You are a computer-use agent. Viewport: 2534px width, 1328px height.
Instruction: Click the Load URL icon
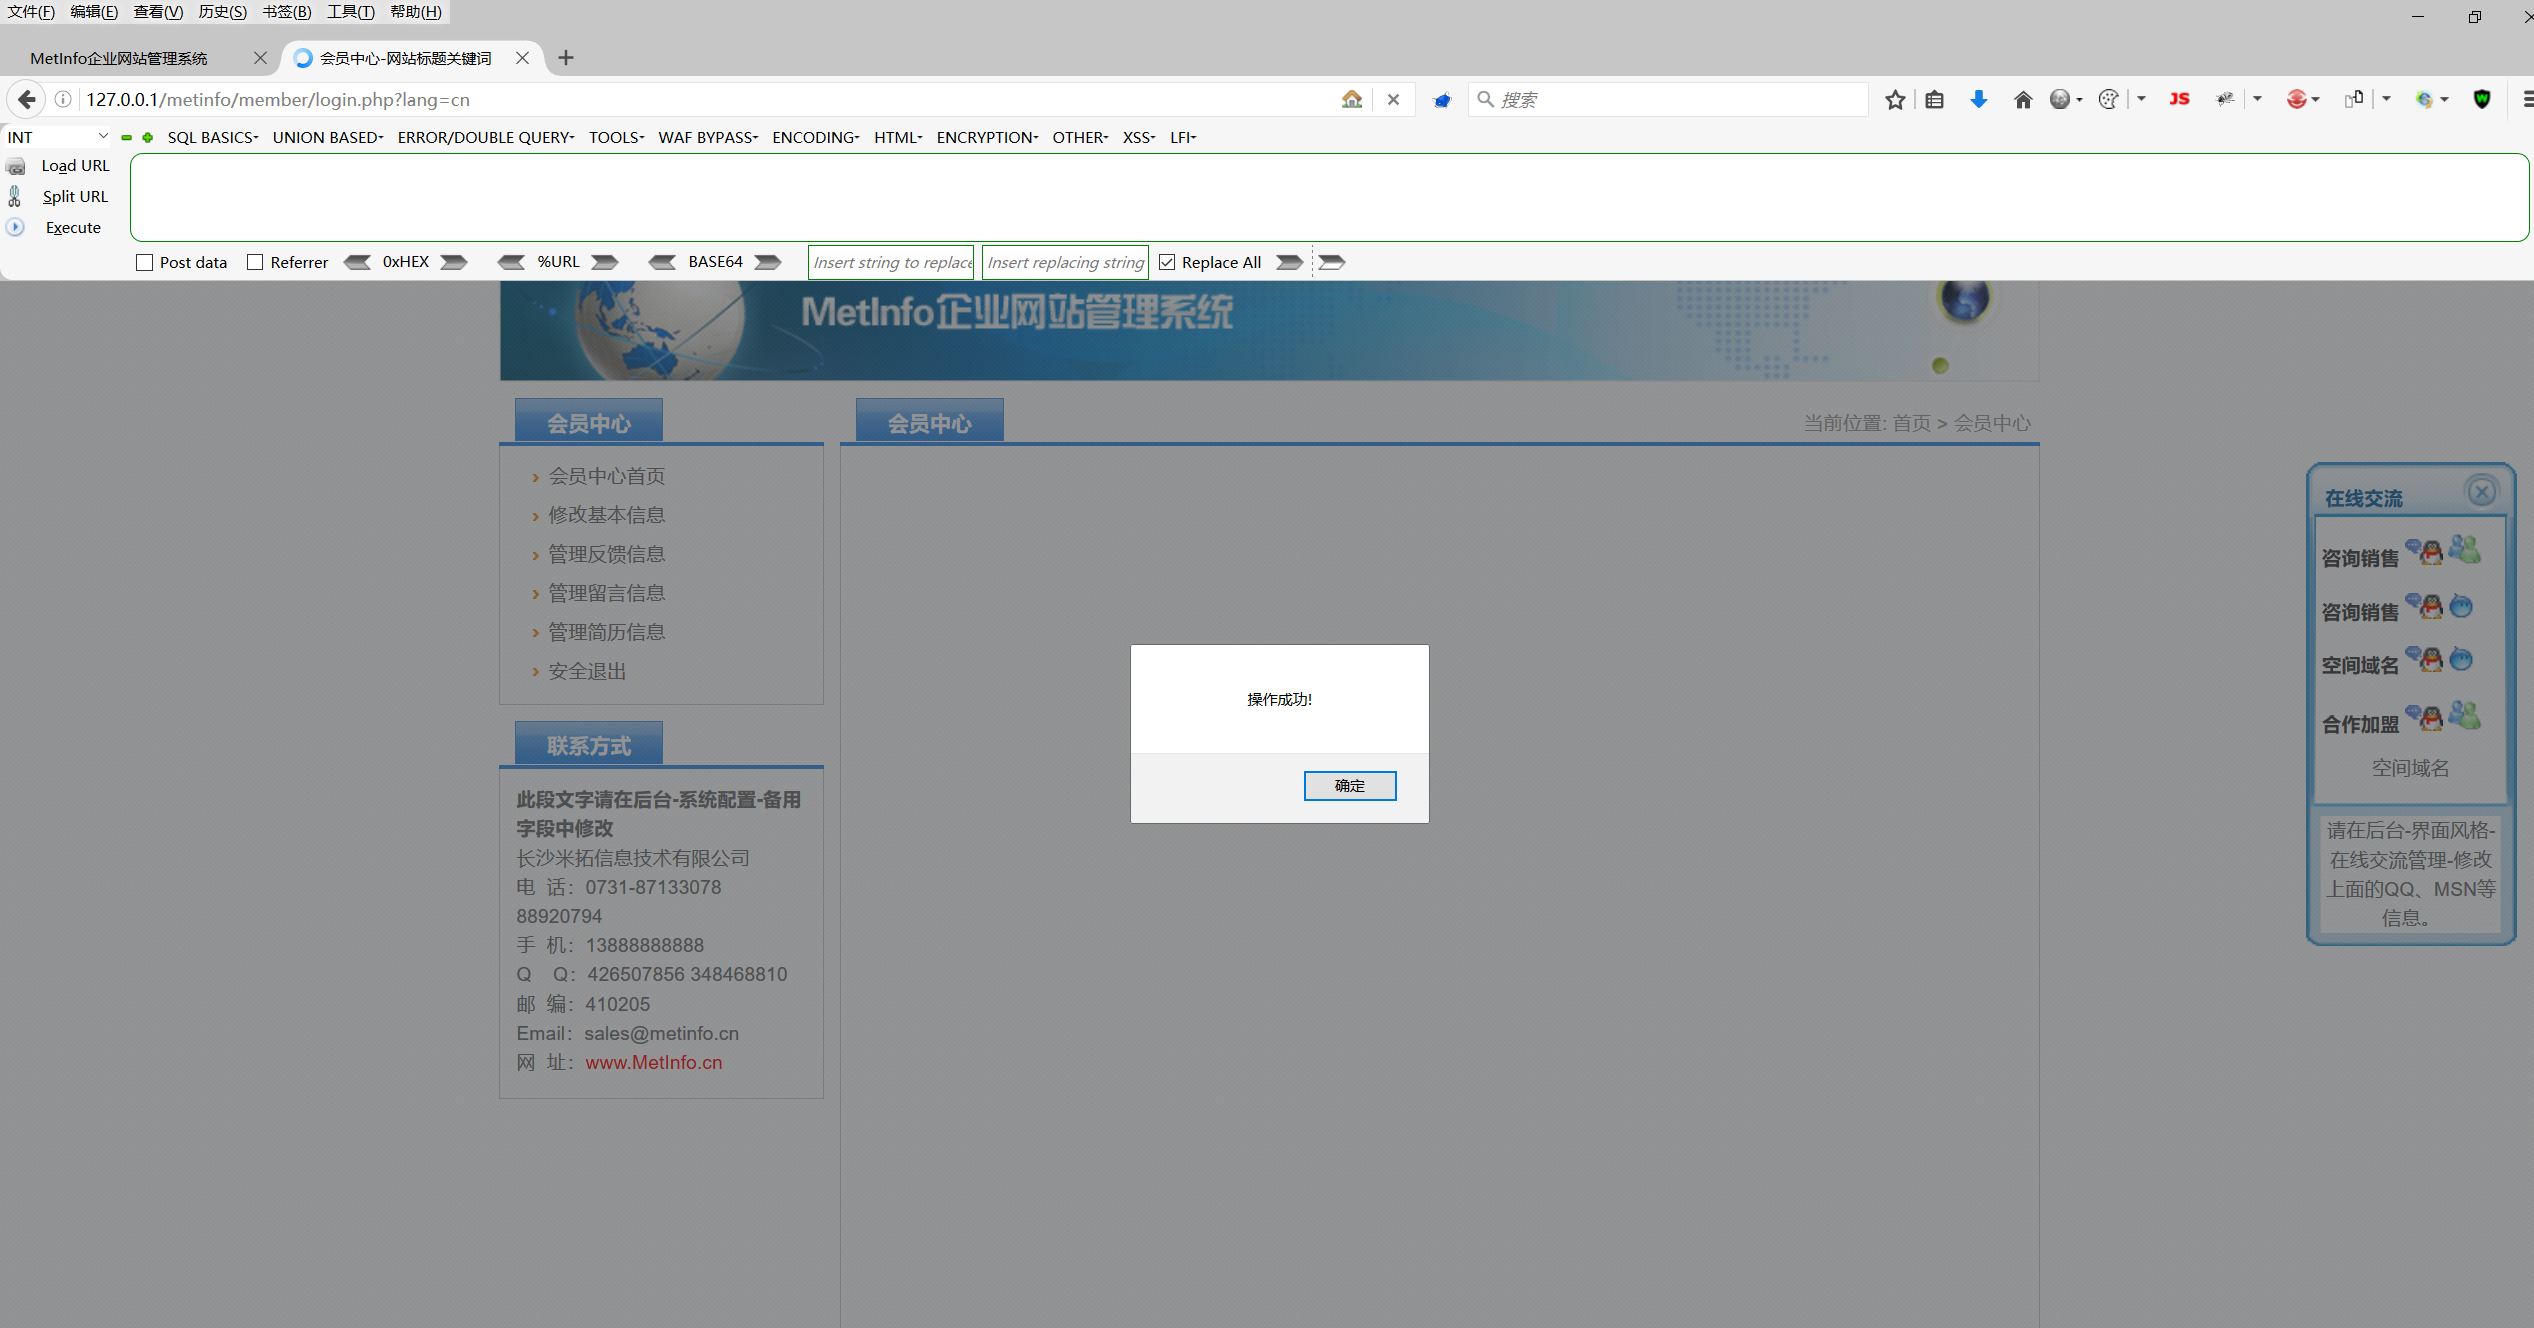[x=16, y=166]
